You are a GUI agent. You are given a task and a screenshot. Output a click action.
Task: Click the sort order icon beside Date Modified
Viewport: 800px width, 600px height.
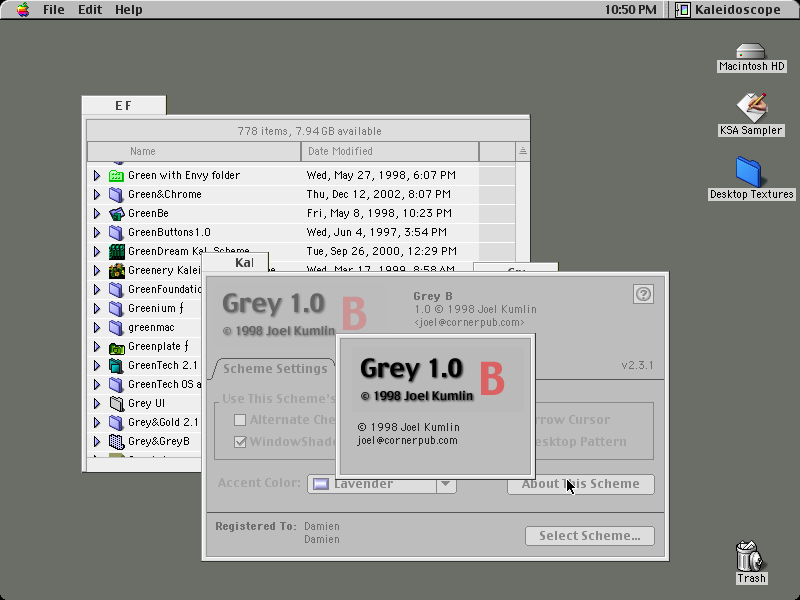522,151
